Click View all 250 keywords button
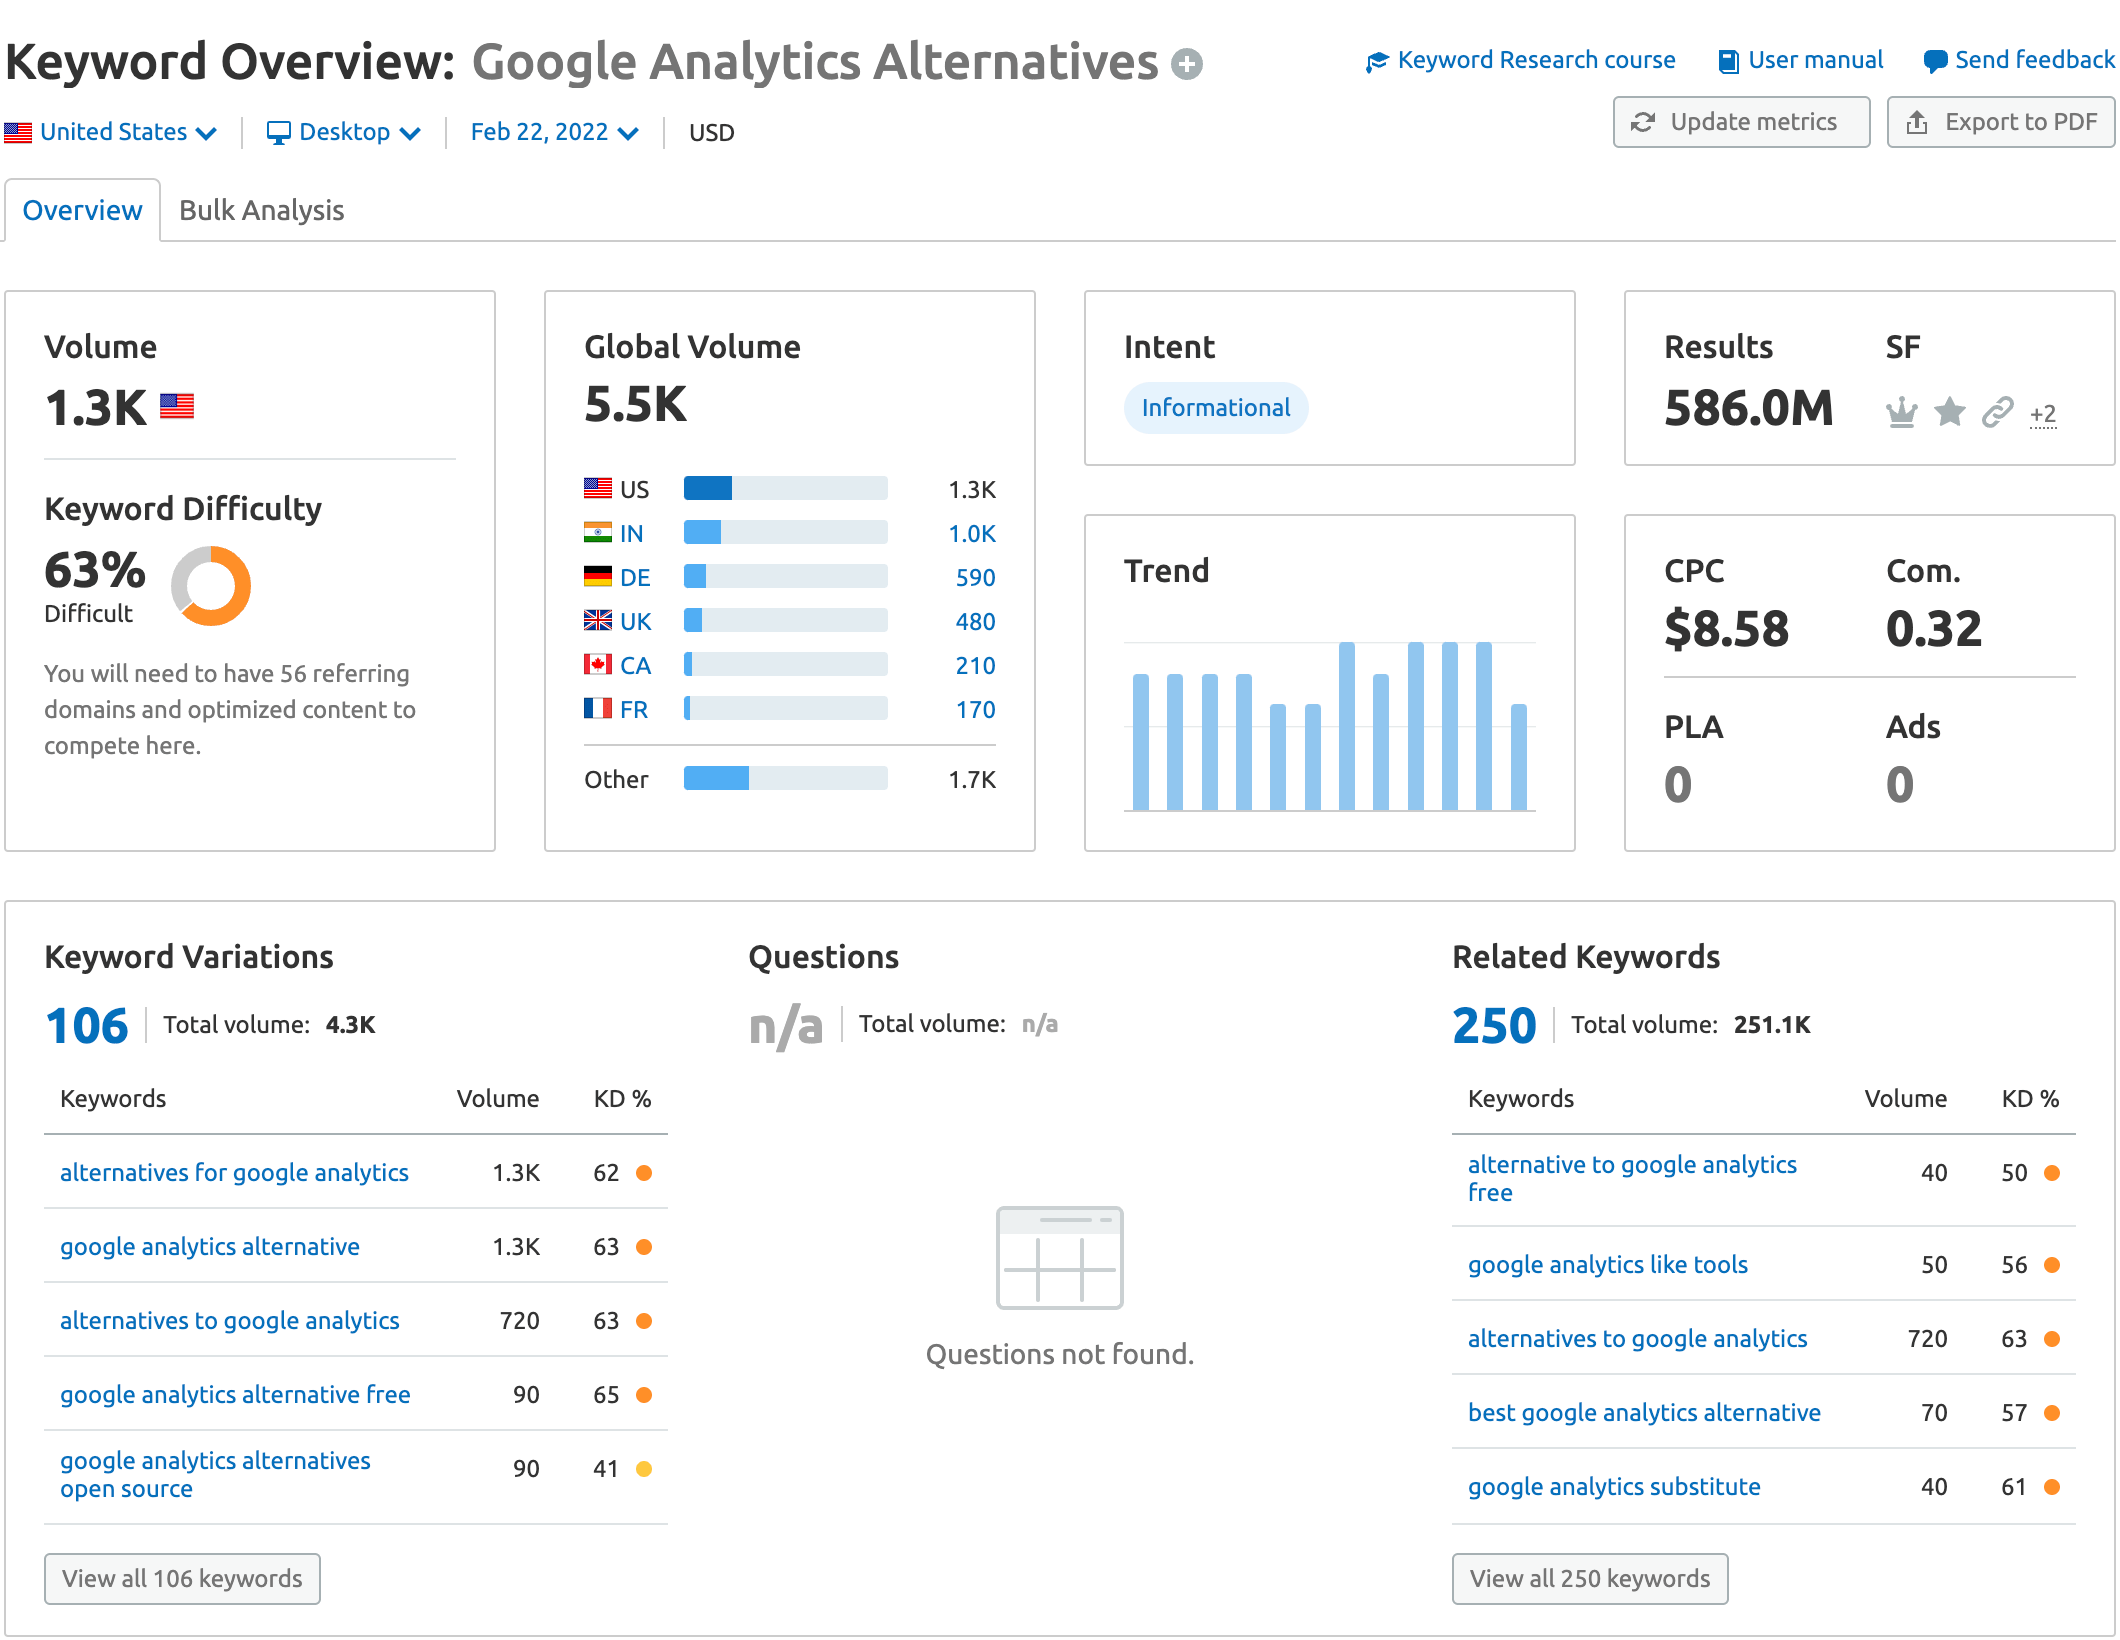 click(x=1590, y=1578)
